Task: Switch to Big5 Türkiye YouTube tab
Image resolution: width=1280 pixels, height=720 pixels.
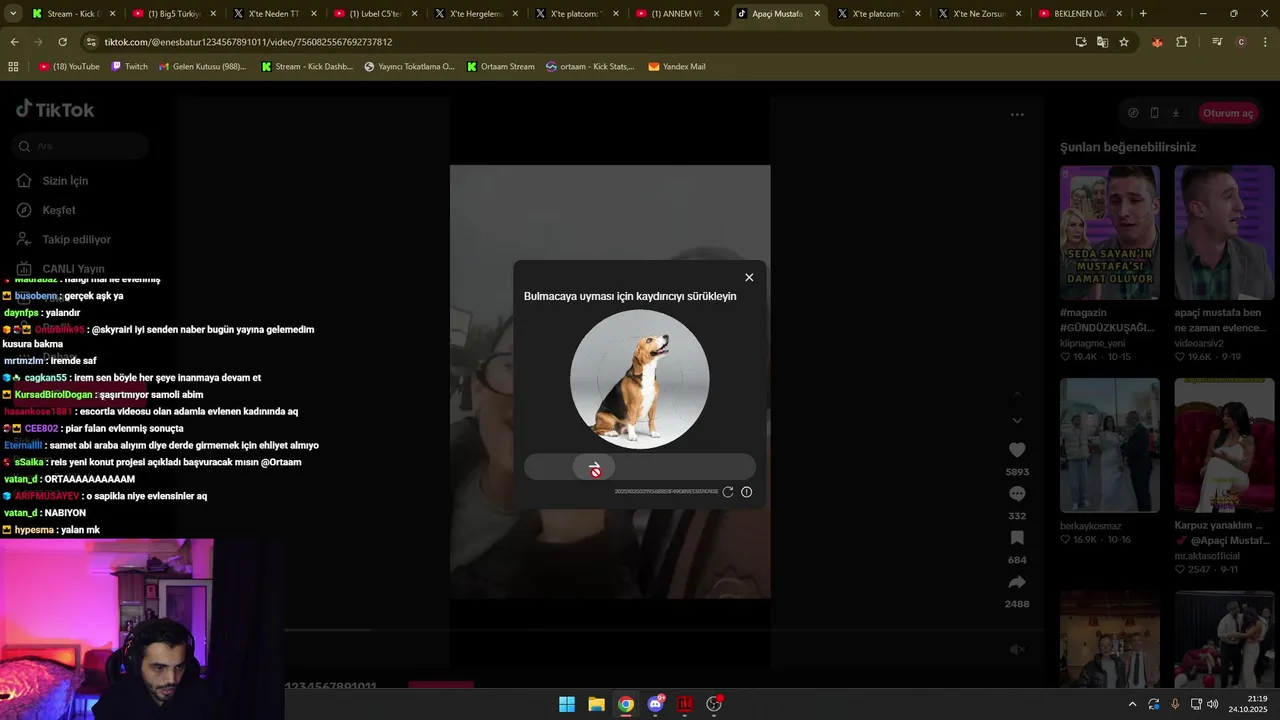Action: click(x=173, y=14)
